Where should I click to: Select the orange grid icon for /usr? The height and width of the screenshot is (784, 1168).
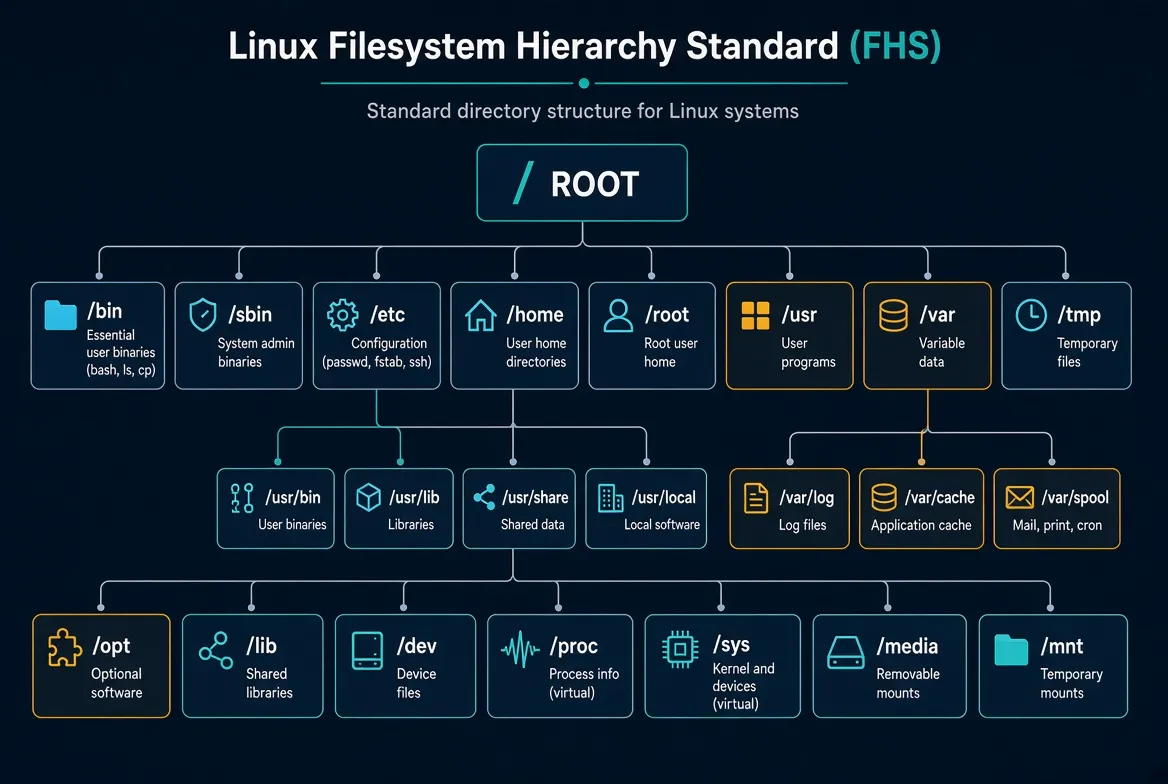point(755,315)
